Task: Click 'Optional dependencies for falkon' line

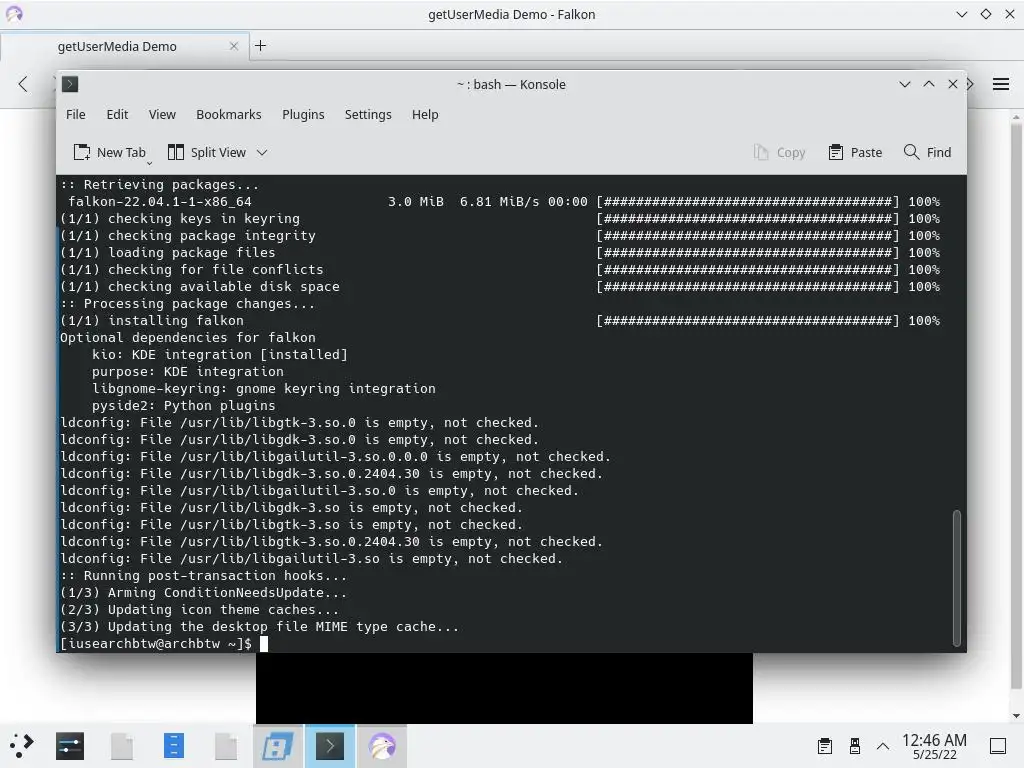Action: 188,338
